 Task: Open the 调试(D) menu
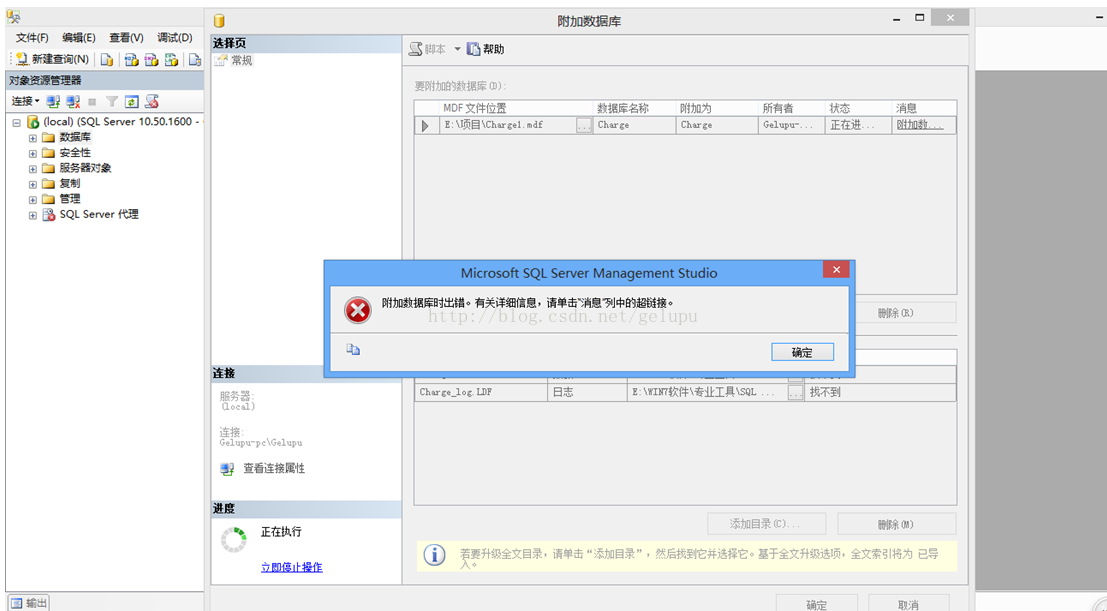tap(174, 37)
